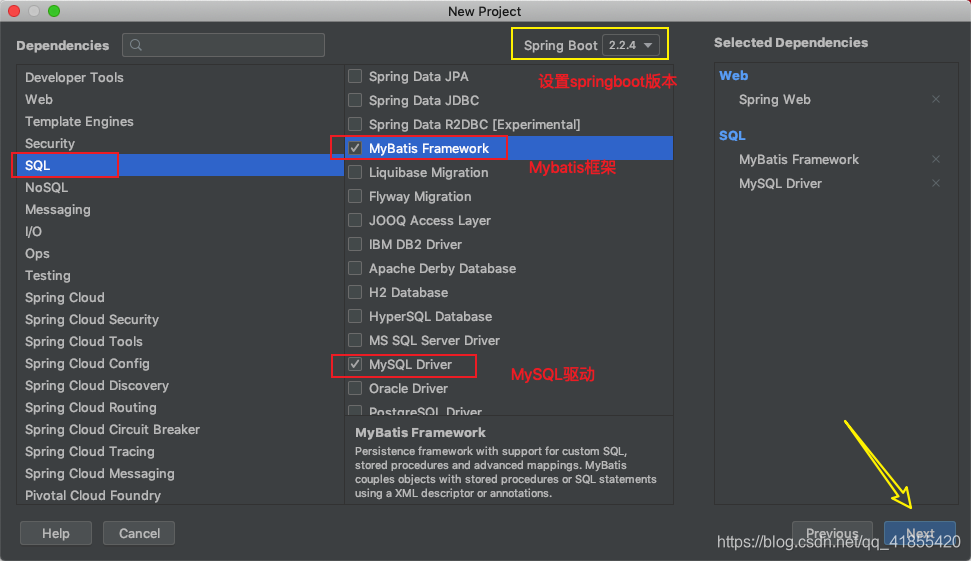Click the search magnifier icon
Screen dimensions: 971x561
pos(136,45)
